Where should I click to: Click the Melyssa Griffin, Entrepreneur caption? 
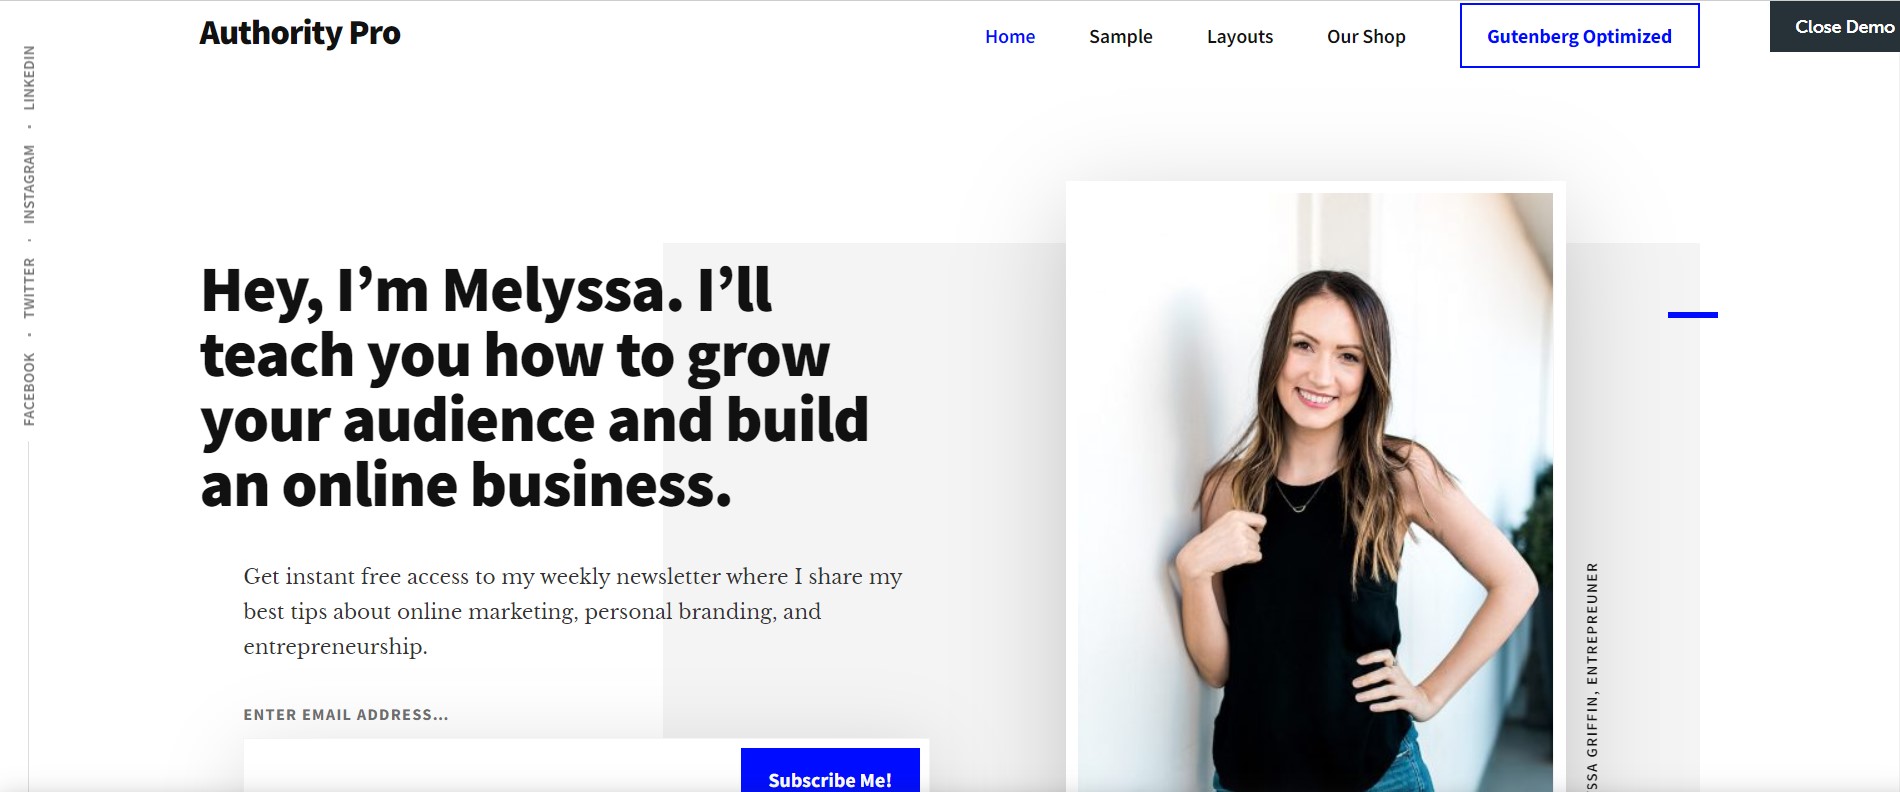(x=1592, y=677)
